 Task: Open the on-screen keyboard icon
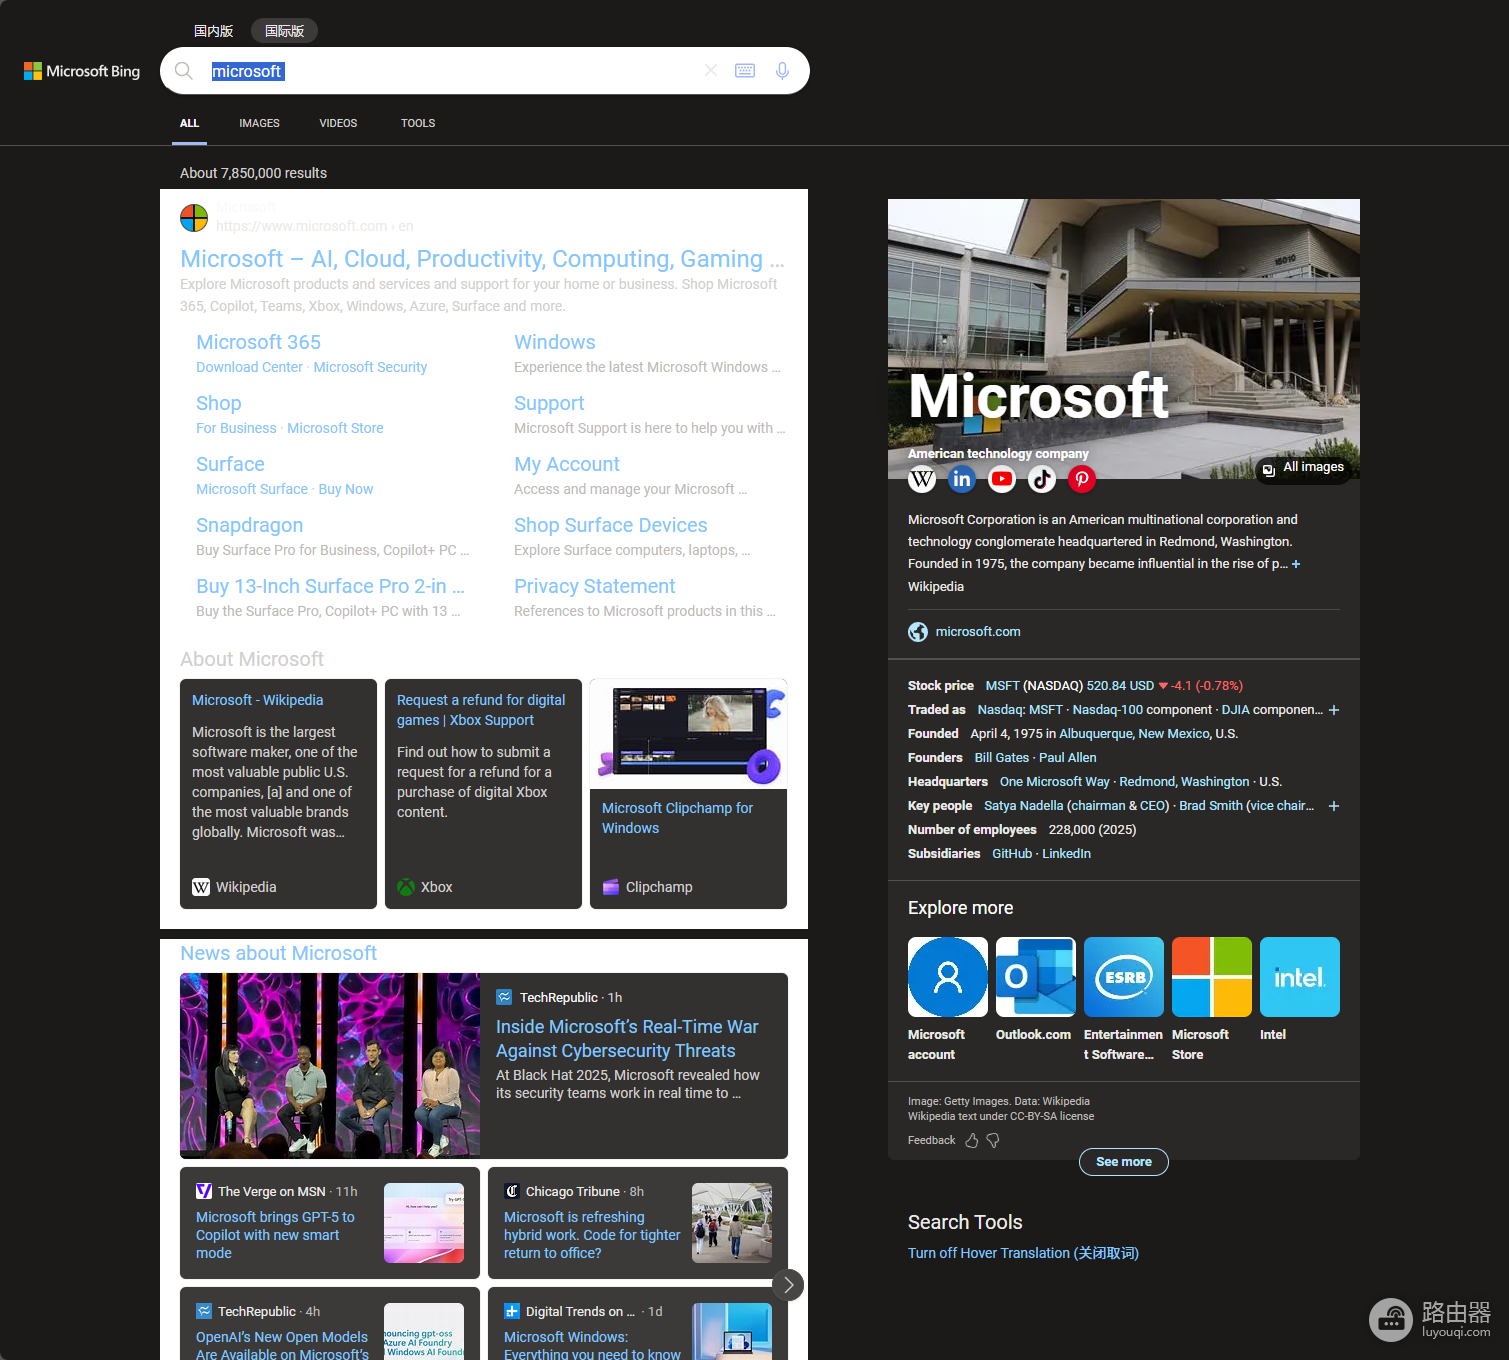[745, 71]
